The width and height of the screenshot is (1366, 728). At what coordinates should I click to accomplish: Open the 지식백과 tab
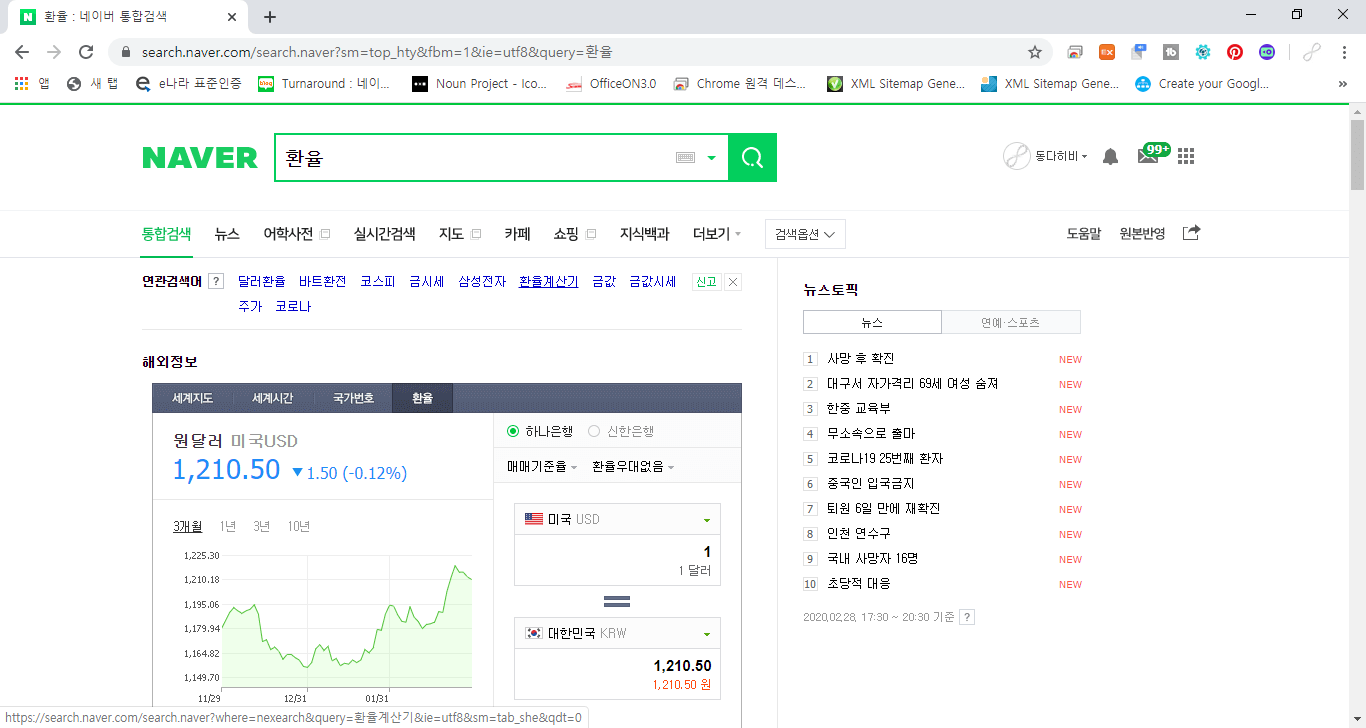pos(644,234)
